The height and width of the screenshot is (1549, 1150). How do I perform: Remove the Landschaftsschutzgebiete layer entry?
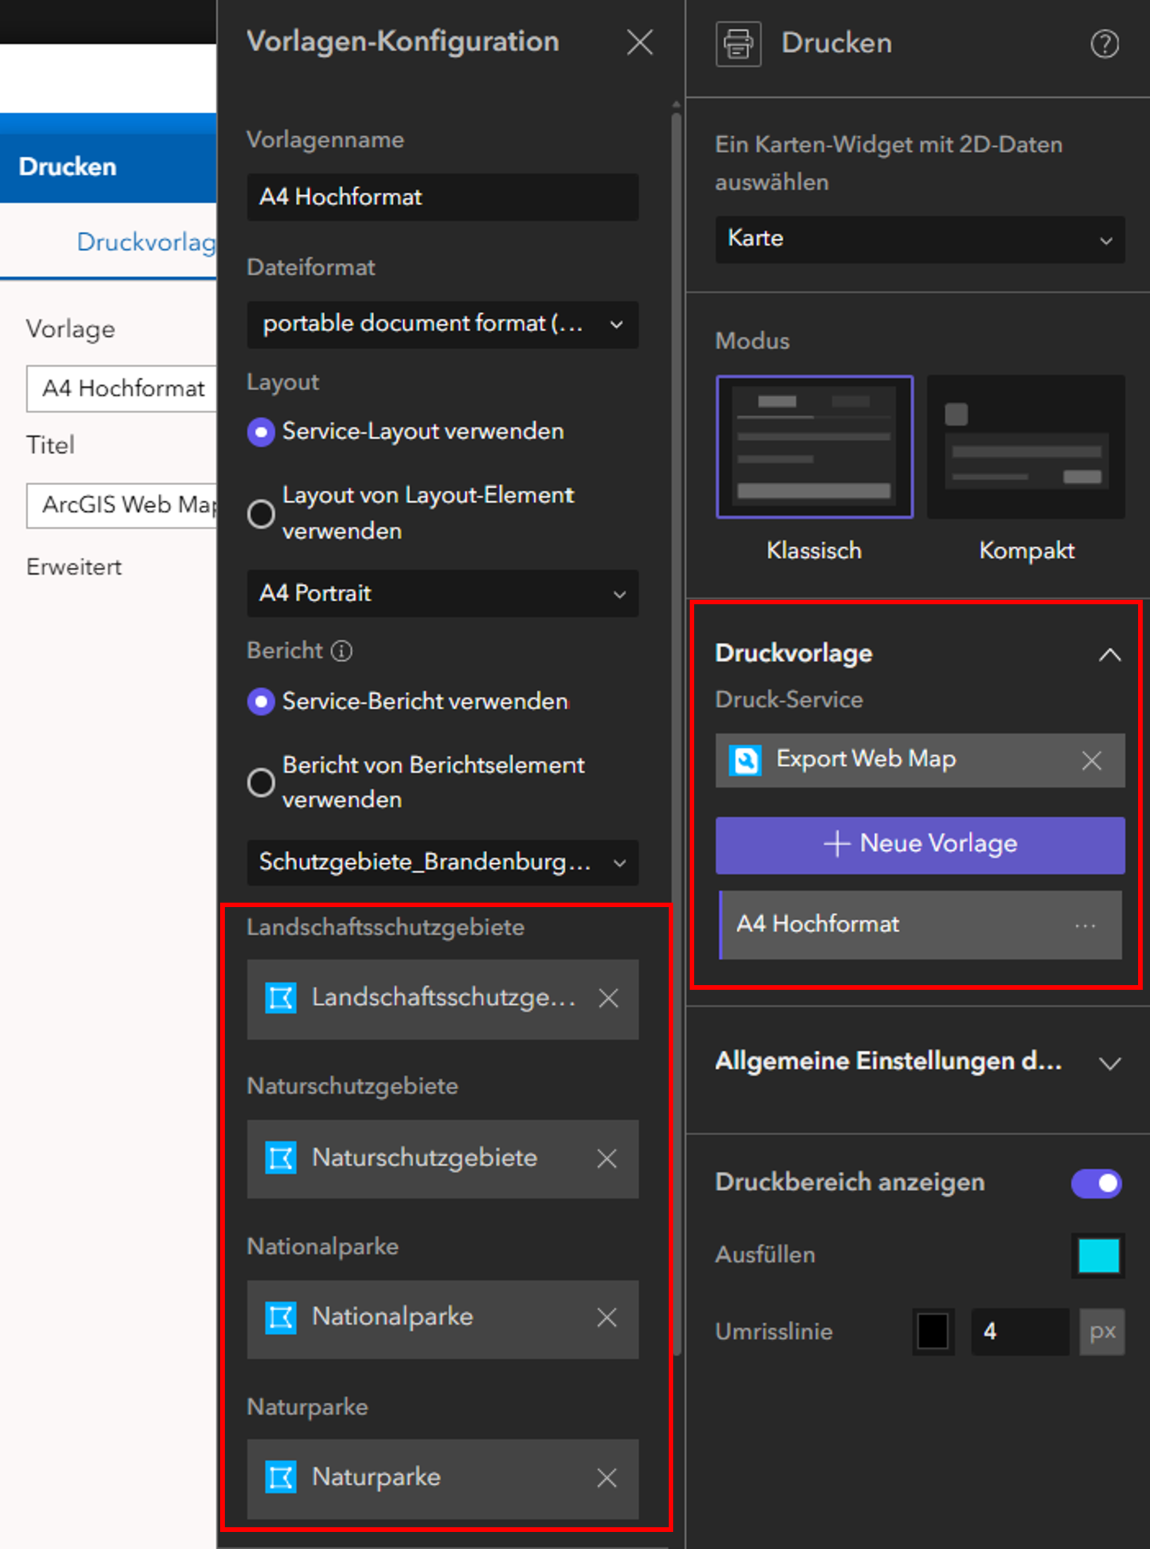pos(608,998)
